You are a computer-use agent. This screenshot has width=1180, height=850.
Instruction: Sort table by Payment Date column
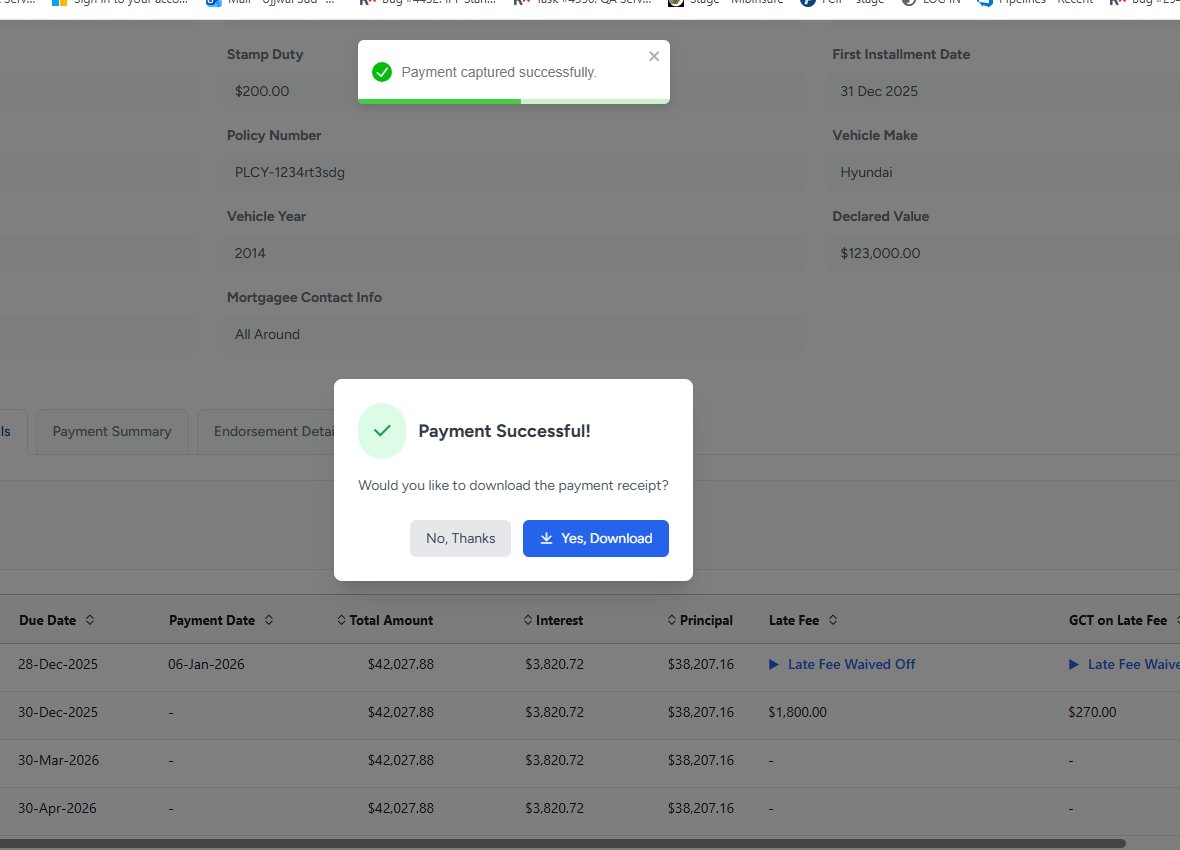(x=268, y=620)
